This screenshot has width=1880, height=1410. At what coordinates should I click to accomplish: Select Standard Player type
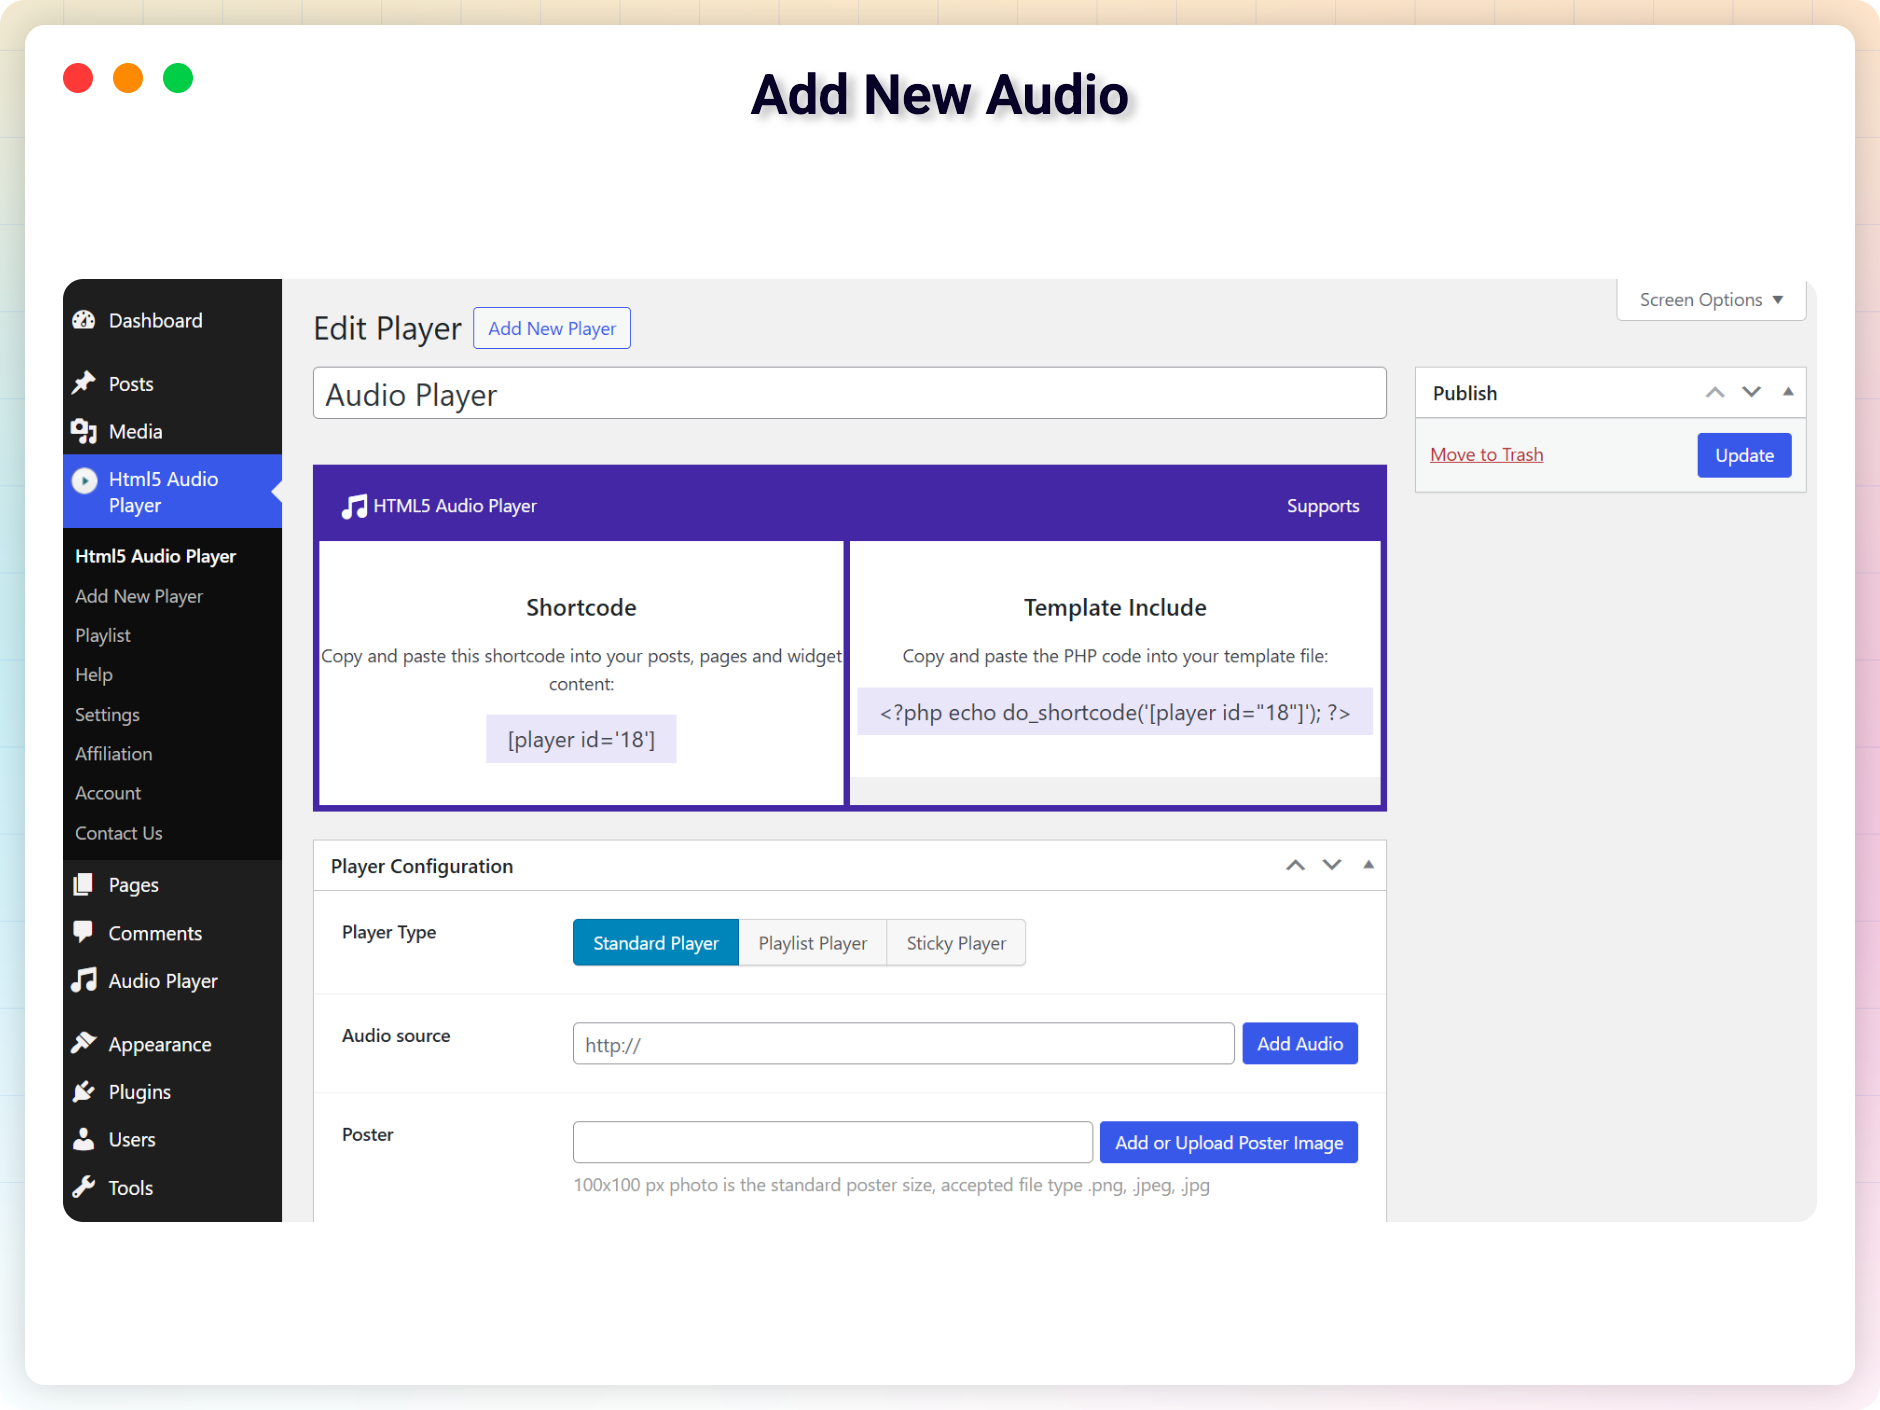coord(655,943)
